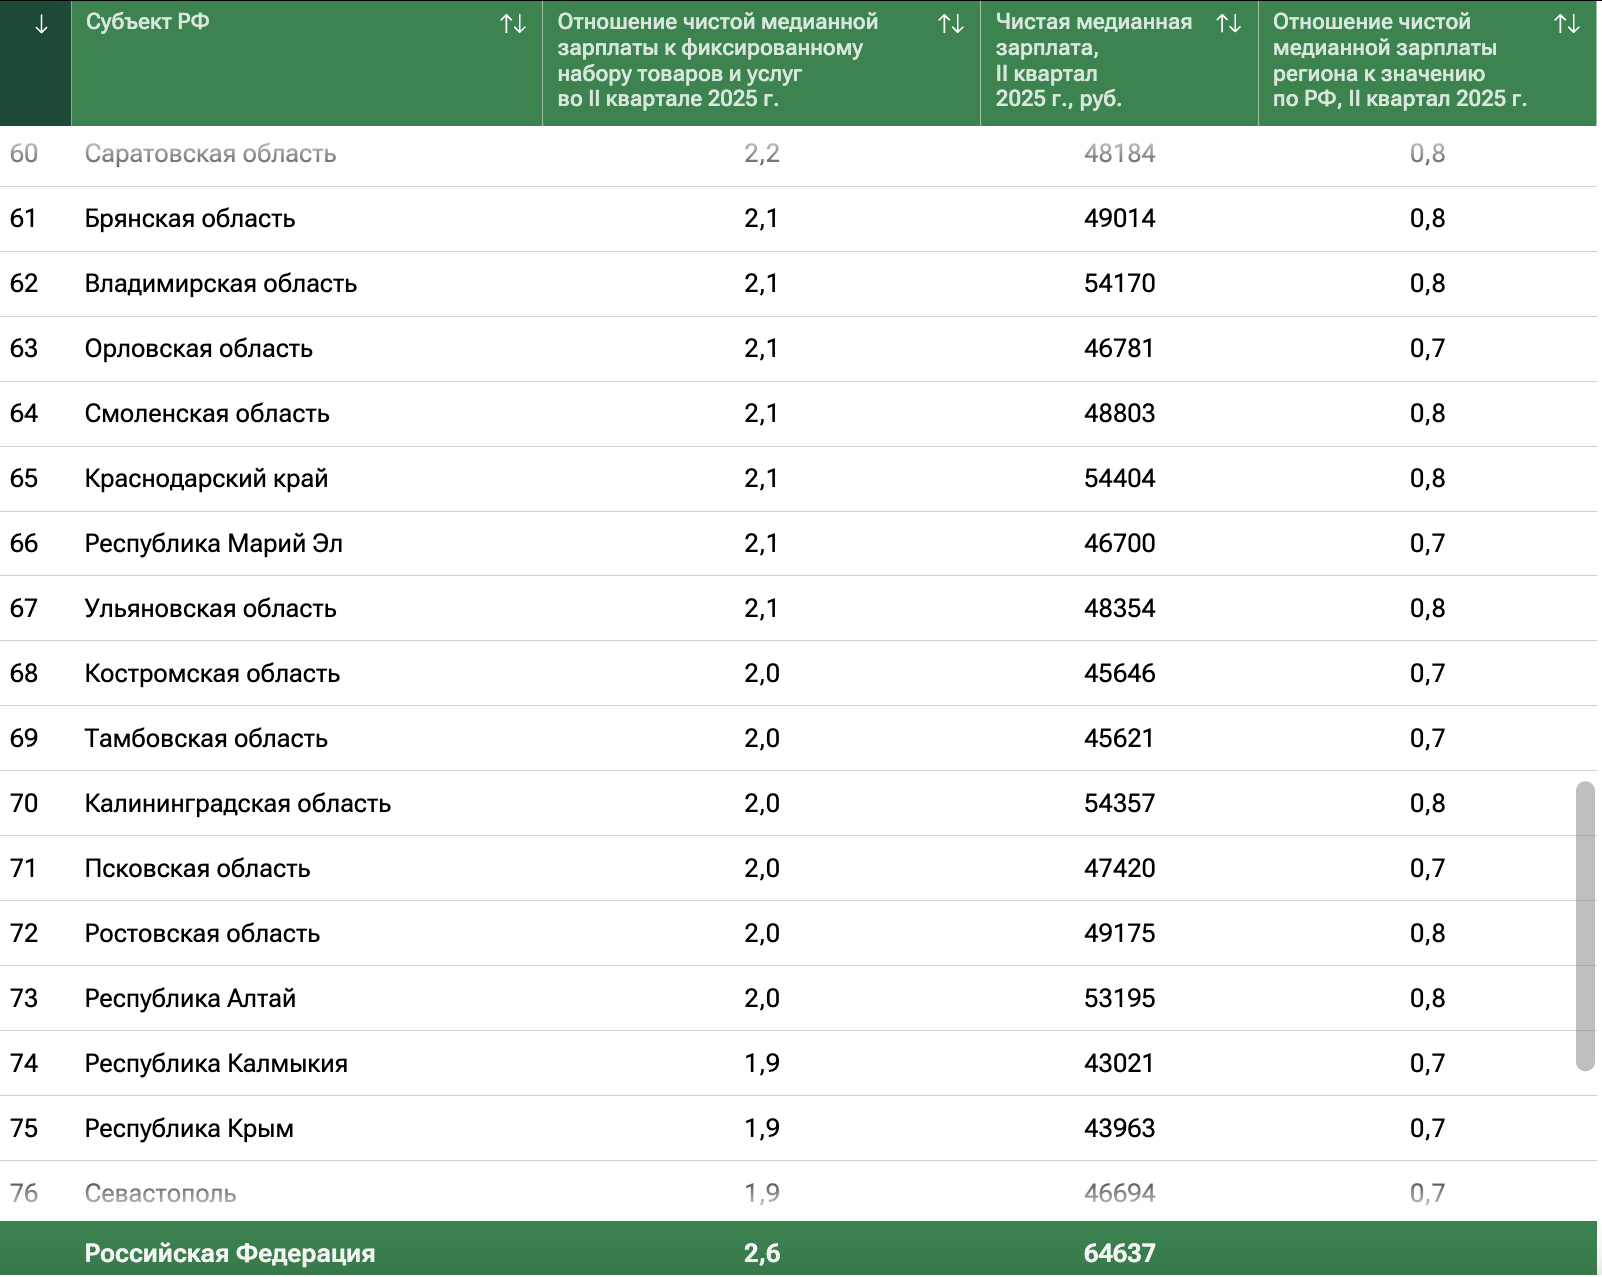Viewport: 1602px width, 1277px height.
Task: Click salary value 49014
Action: 1120,219
